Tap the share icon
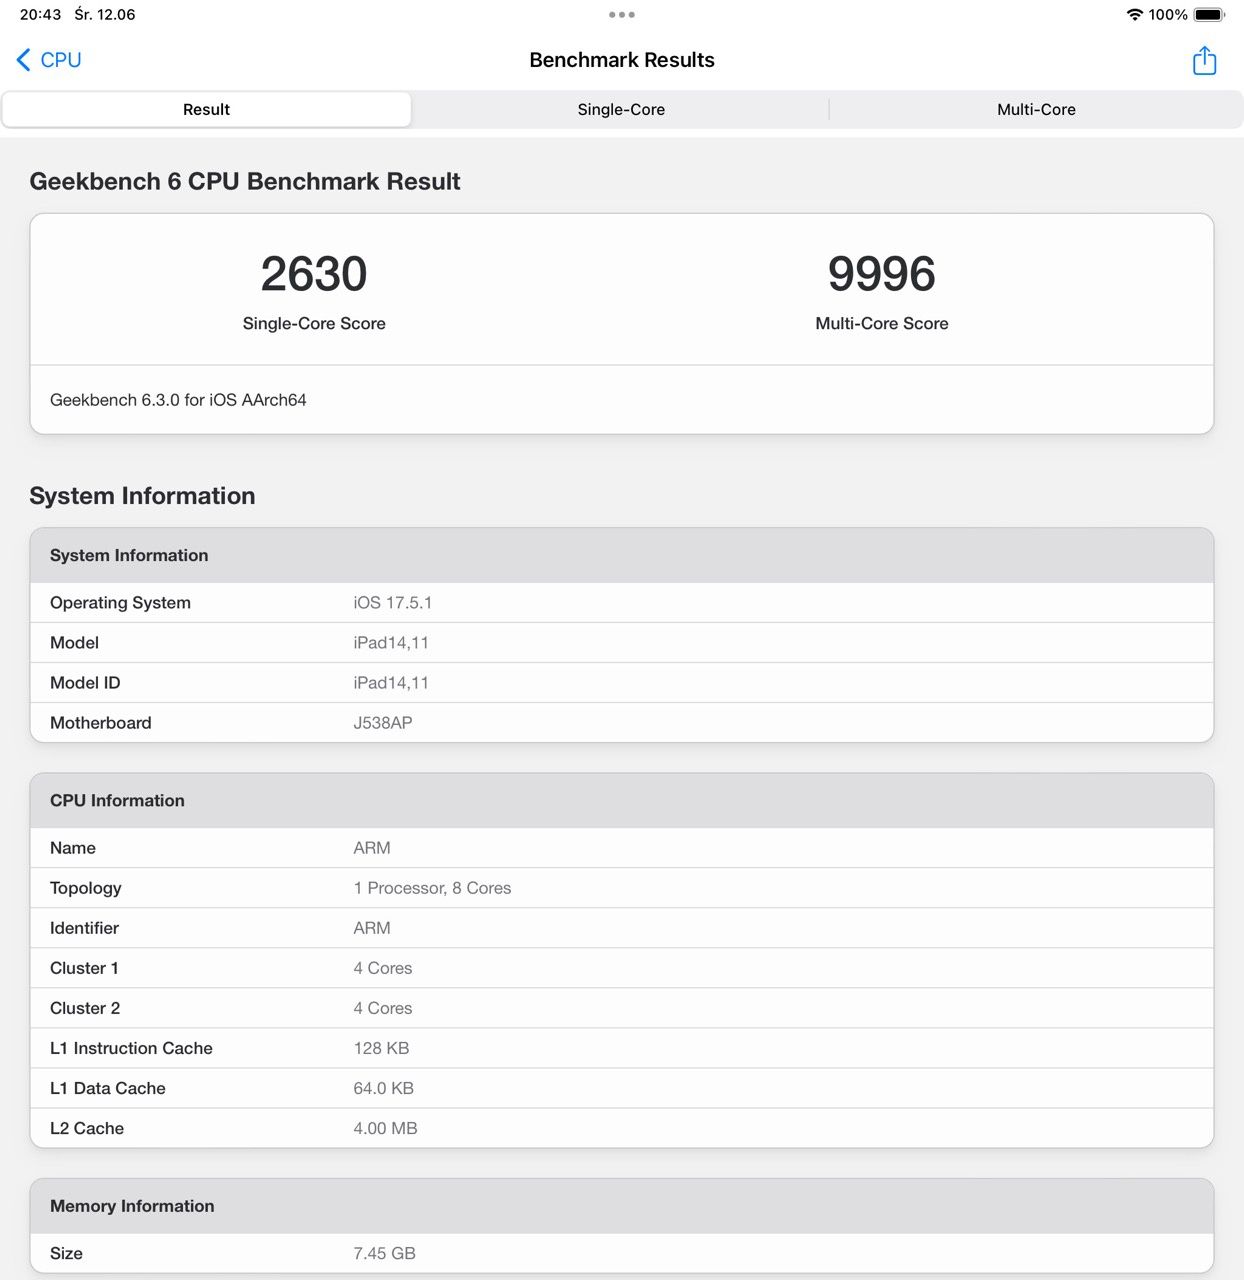The height and width of the screenshot is (1280, 1244). (1205, 60)
